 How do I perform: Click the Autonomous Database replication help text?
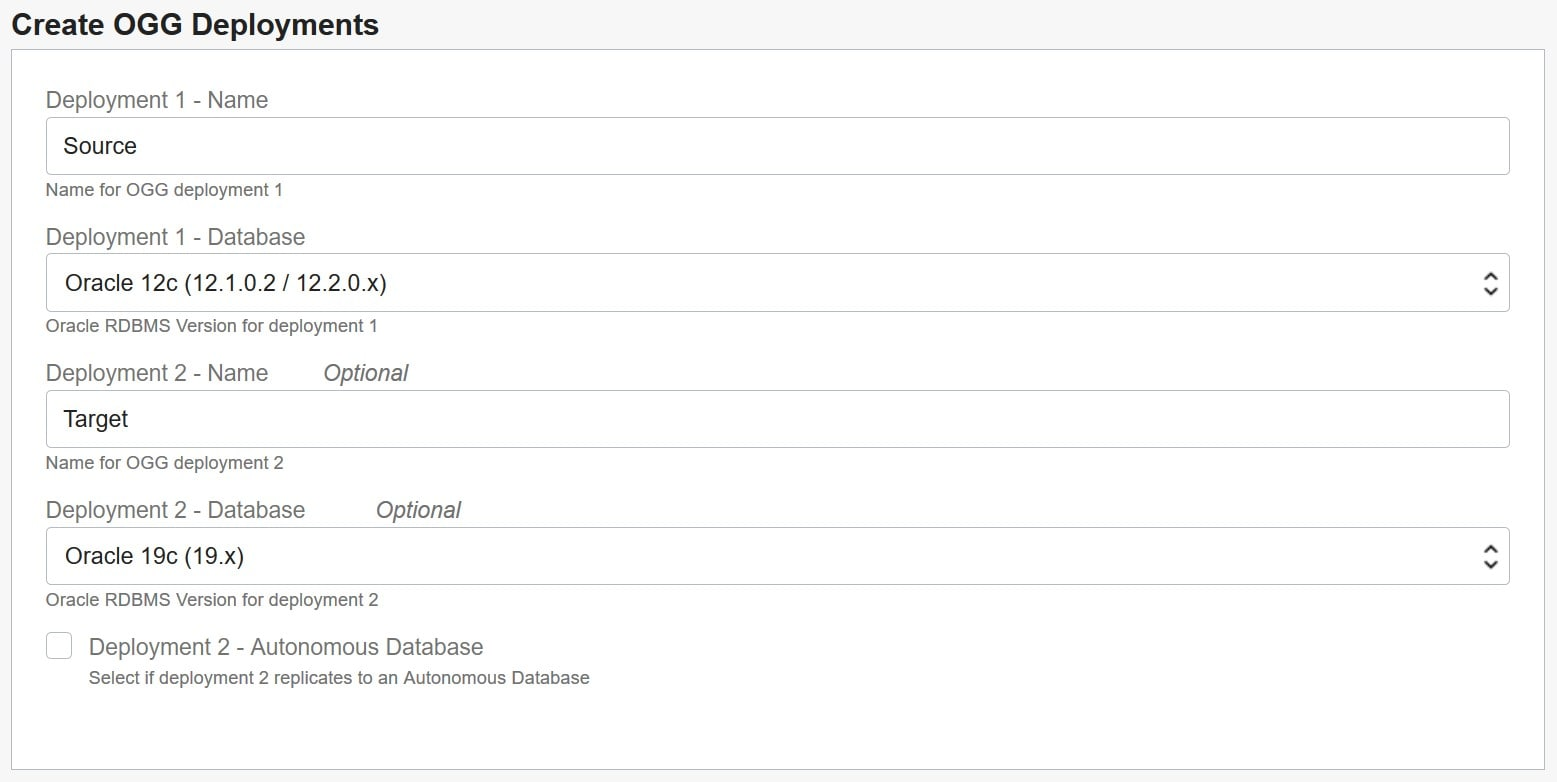pos(339,678)
